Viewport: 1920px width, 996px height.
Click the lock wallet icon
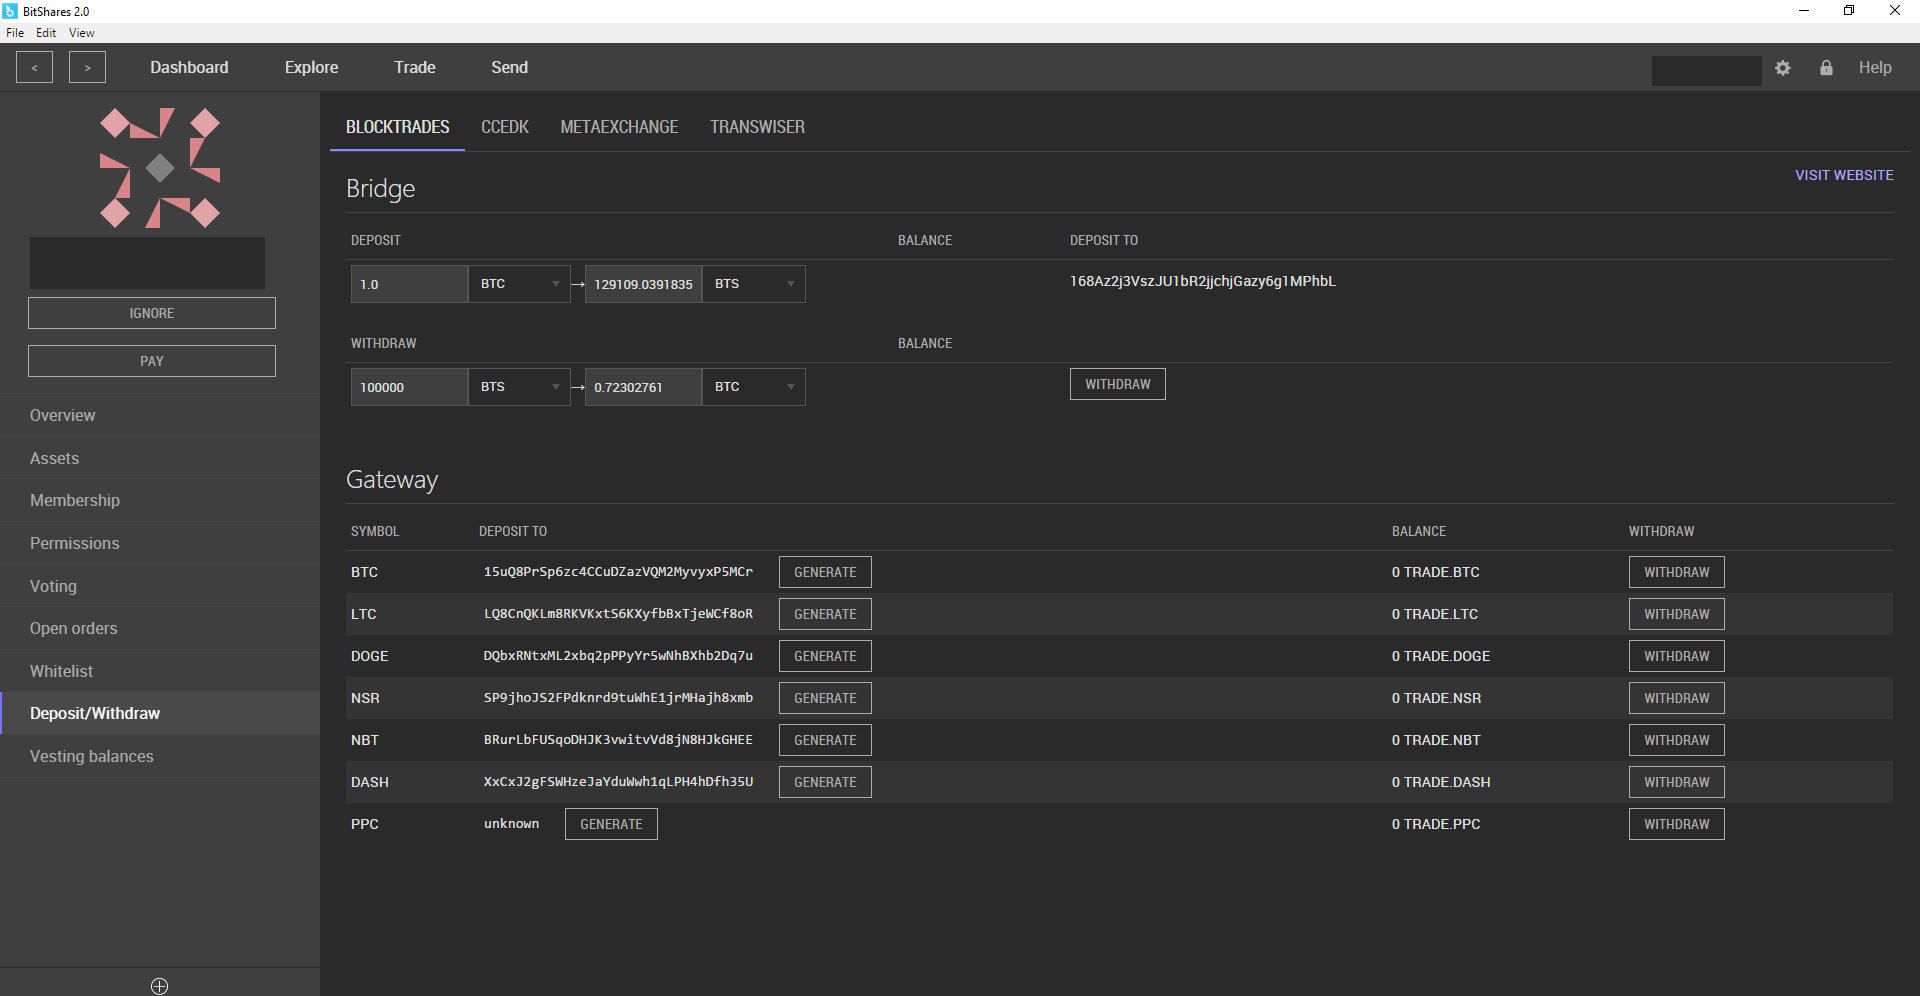(x=1826, y=68)
